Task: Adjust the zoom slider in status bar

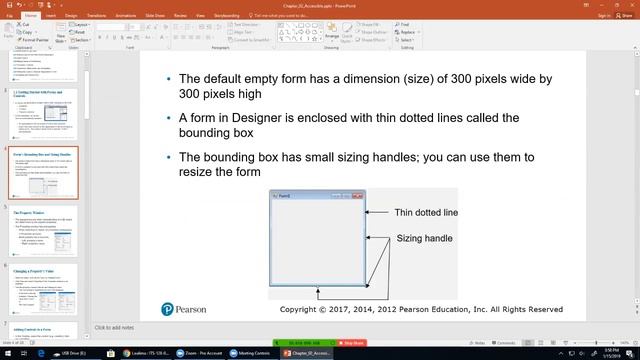Action: [x=596, y=343]
